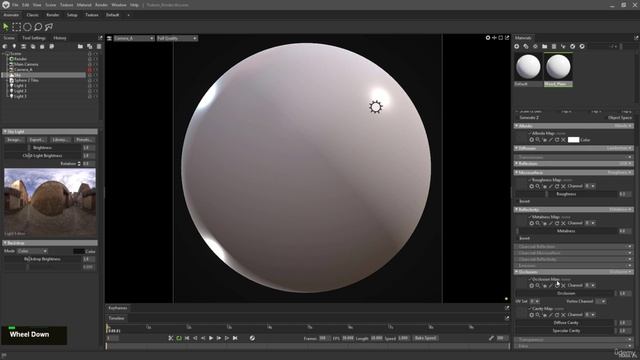Collapse the Sky Light section
The height and width of the screenshot is (360, 640).
(50, 132)
